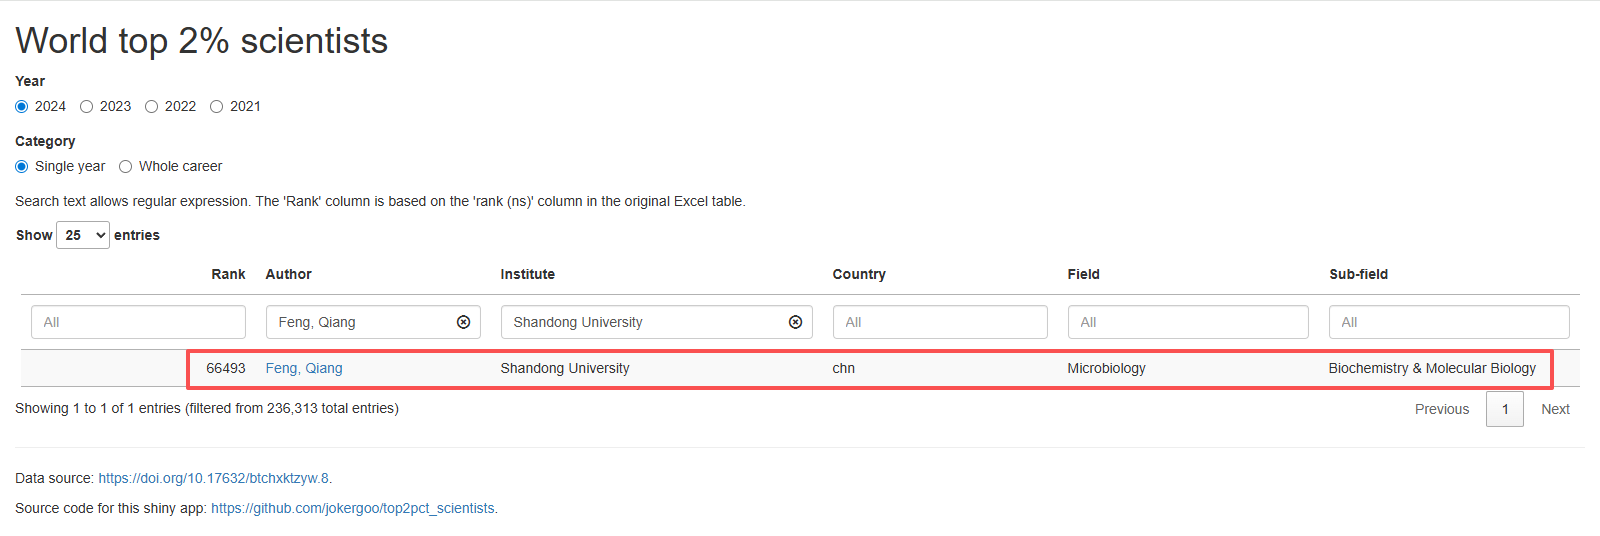Click the Sub-field filter input
The height and width of the screenshot is (536, 1600).
1448,322
